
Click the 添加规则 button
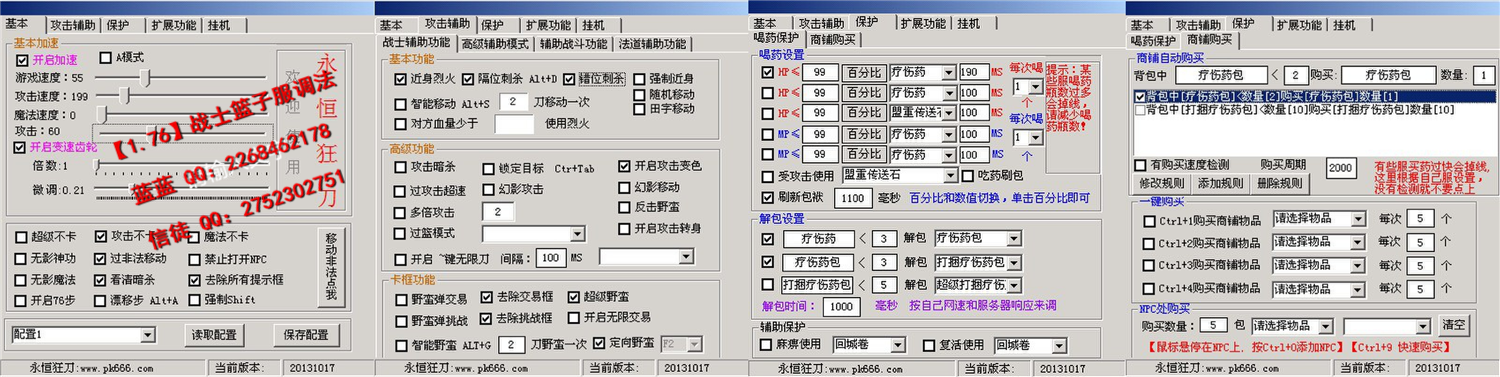1220,184
